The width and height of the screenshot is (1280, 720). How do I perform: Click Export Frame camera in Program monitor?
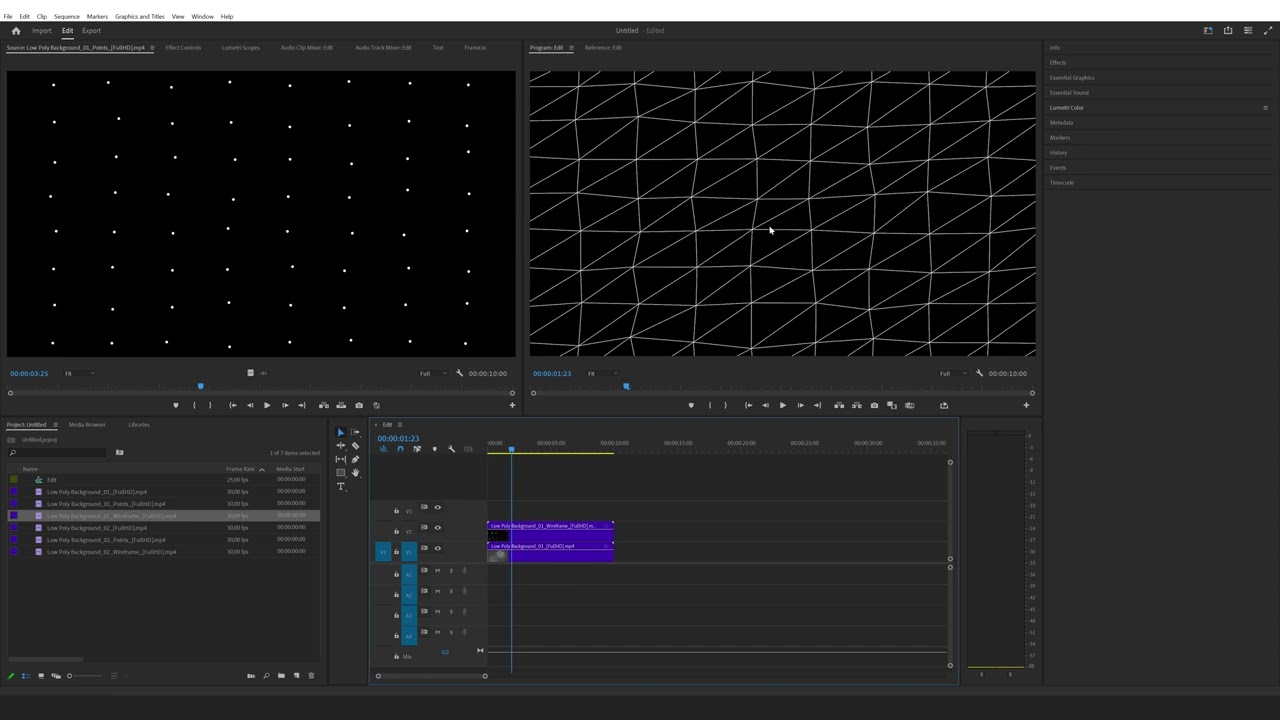[x=874, y=405]
